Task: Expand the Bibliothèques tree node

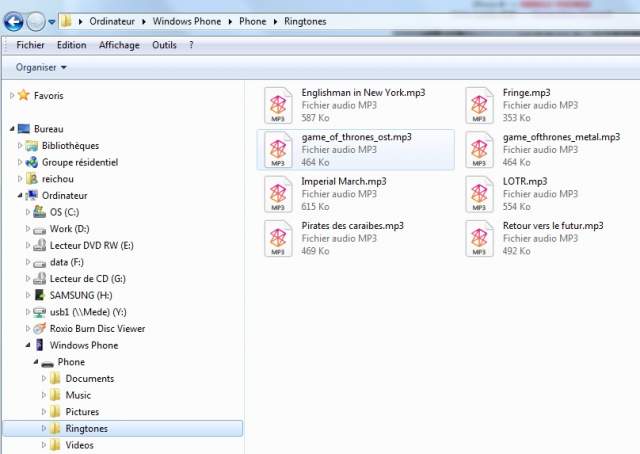Action: [20, 146]
